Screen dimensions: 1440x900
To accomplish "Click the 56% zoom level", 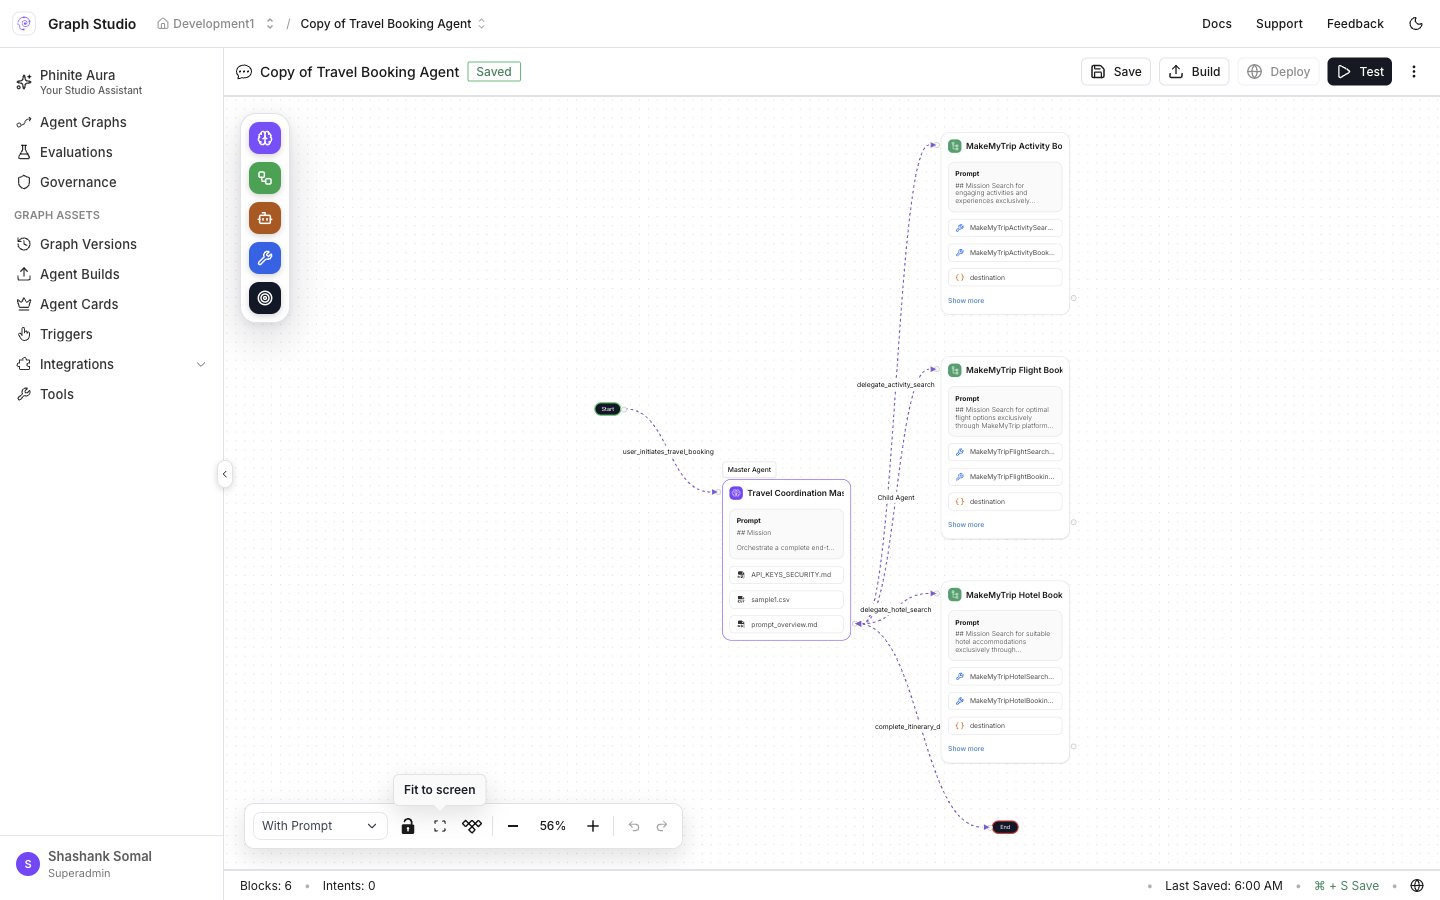I will (x=553, y=826).
